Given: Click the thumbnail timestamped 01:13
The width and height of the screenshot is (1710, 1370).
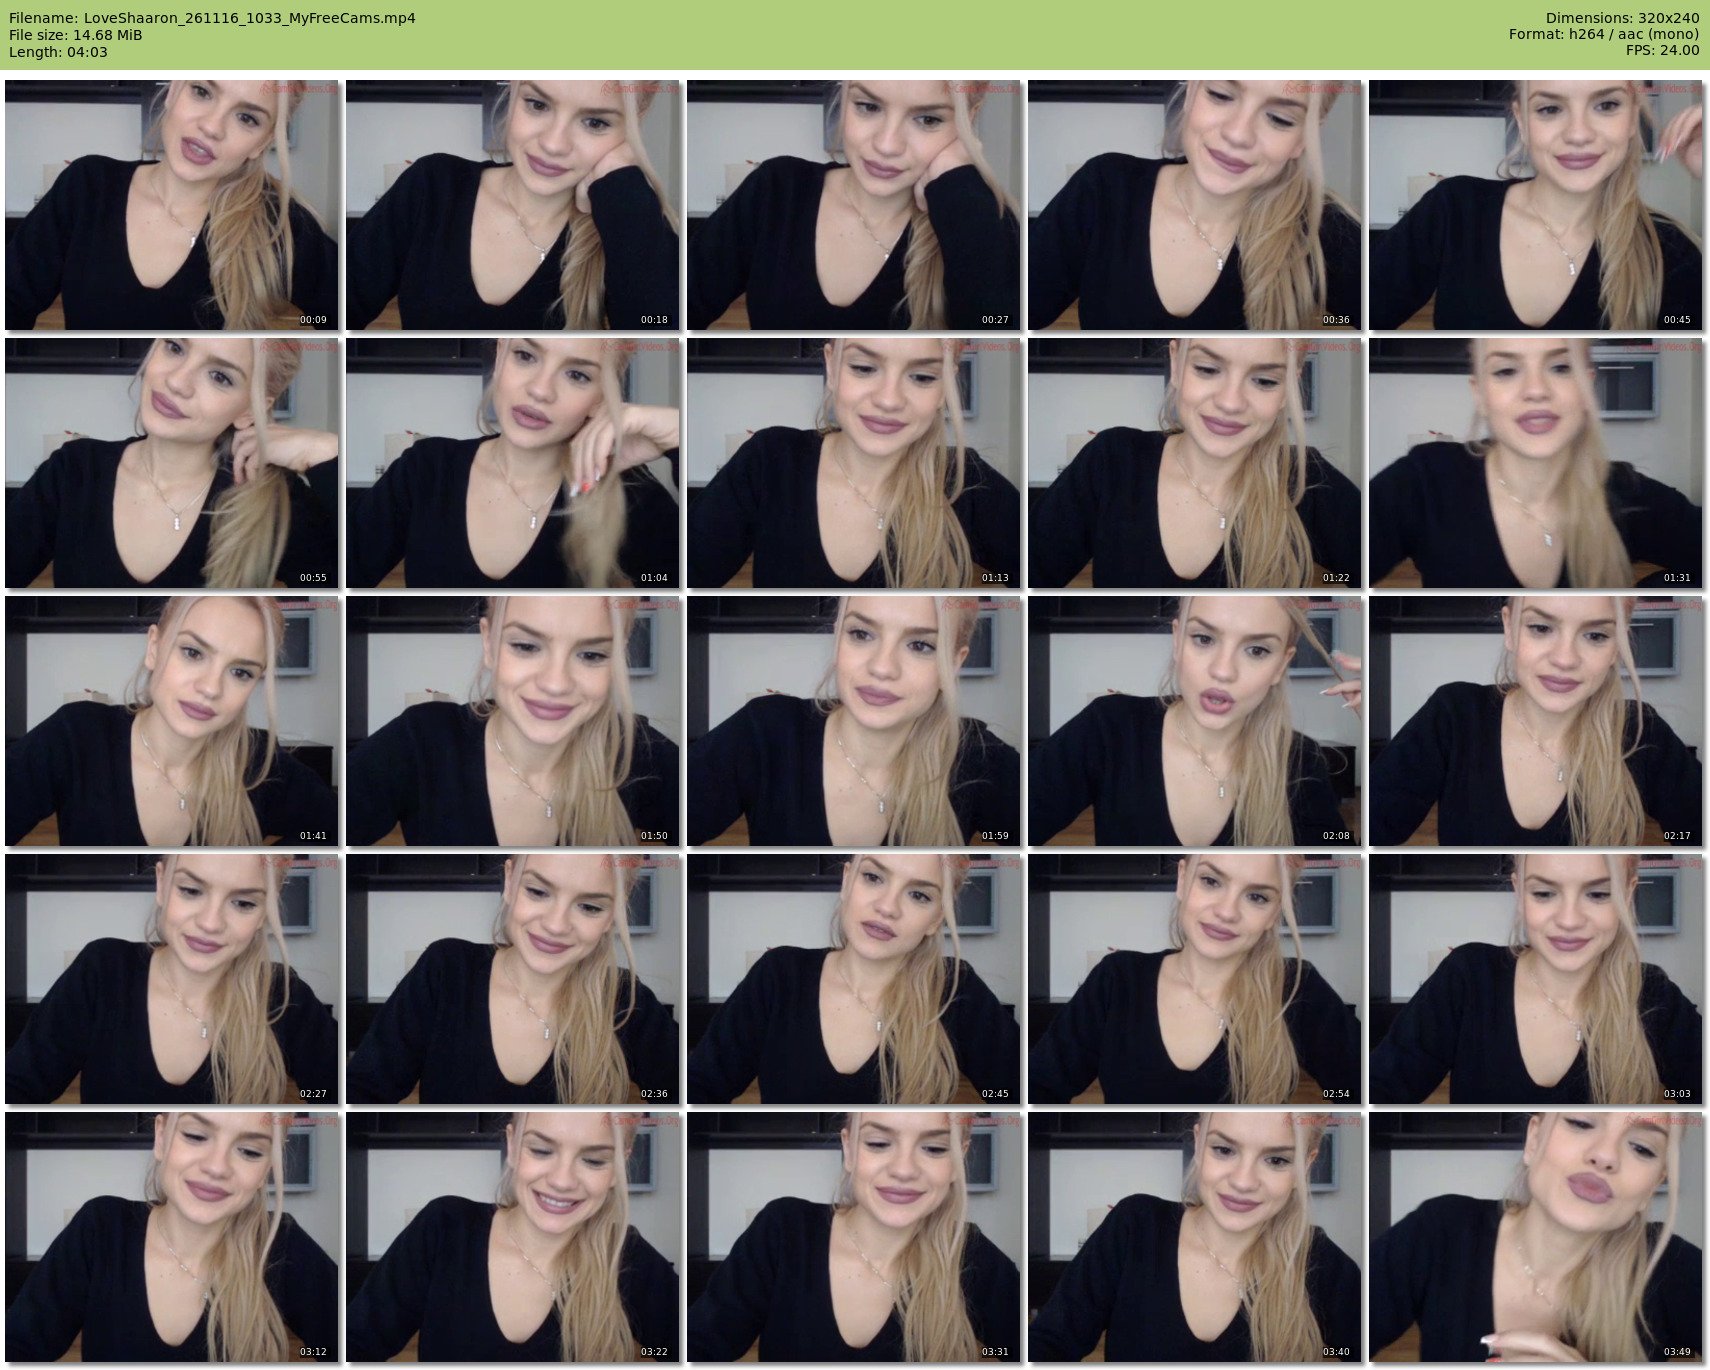Looking at the screenshot, I should click(854, 463).
